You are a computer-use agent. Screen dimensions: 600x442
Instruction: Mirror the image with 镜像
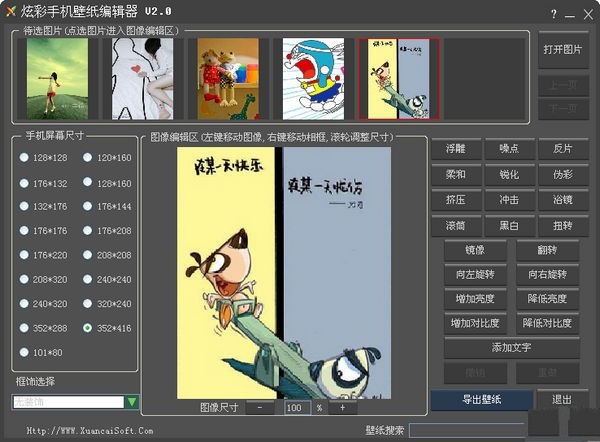(475, 250)
